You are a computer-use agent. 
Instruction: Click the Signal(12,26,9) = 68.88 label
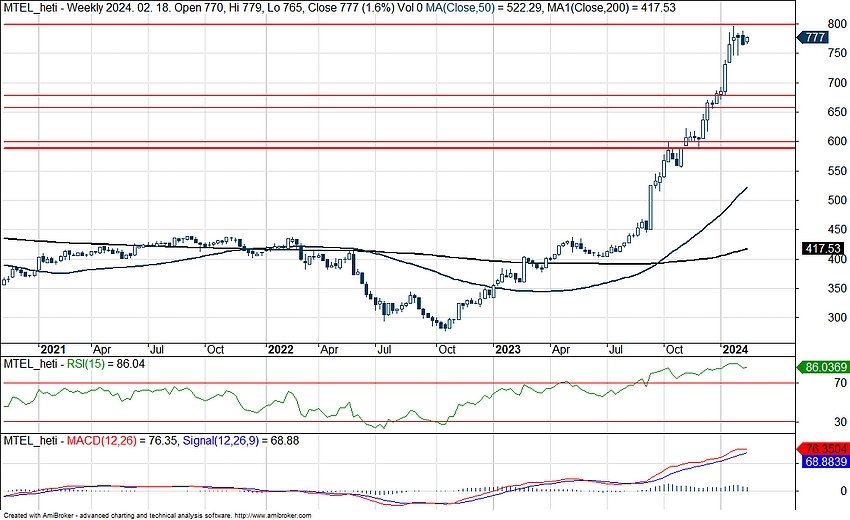click(x=241, y=441)
